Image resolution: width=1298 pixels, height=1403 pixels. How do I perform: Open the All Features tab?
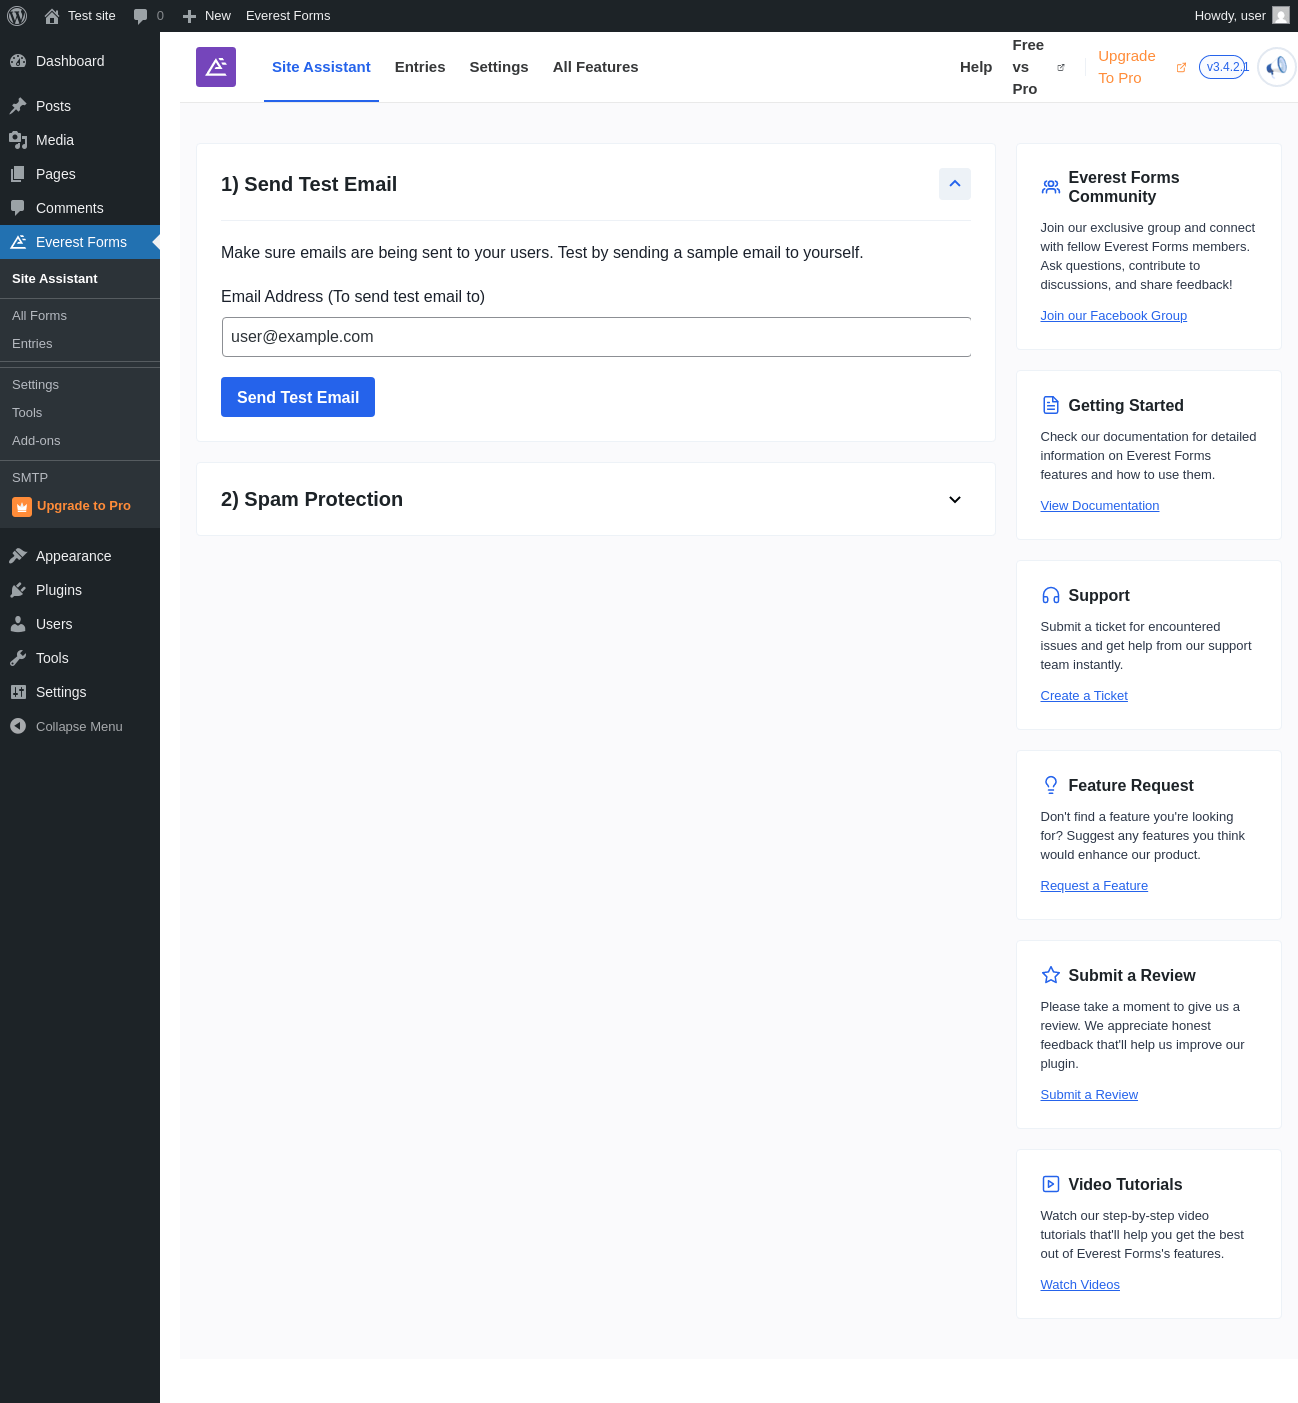596,67
